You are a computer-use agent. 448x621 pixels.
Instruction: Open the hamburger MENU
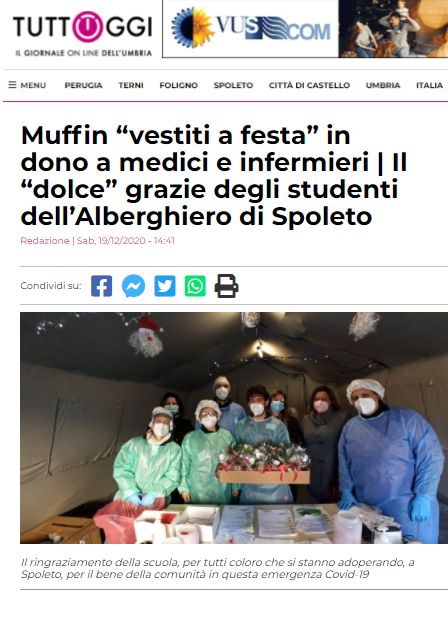click(27, 85)
